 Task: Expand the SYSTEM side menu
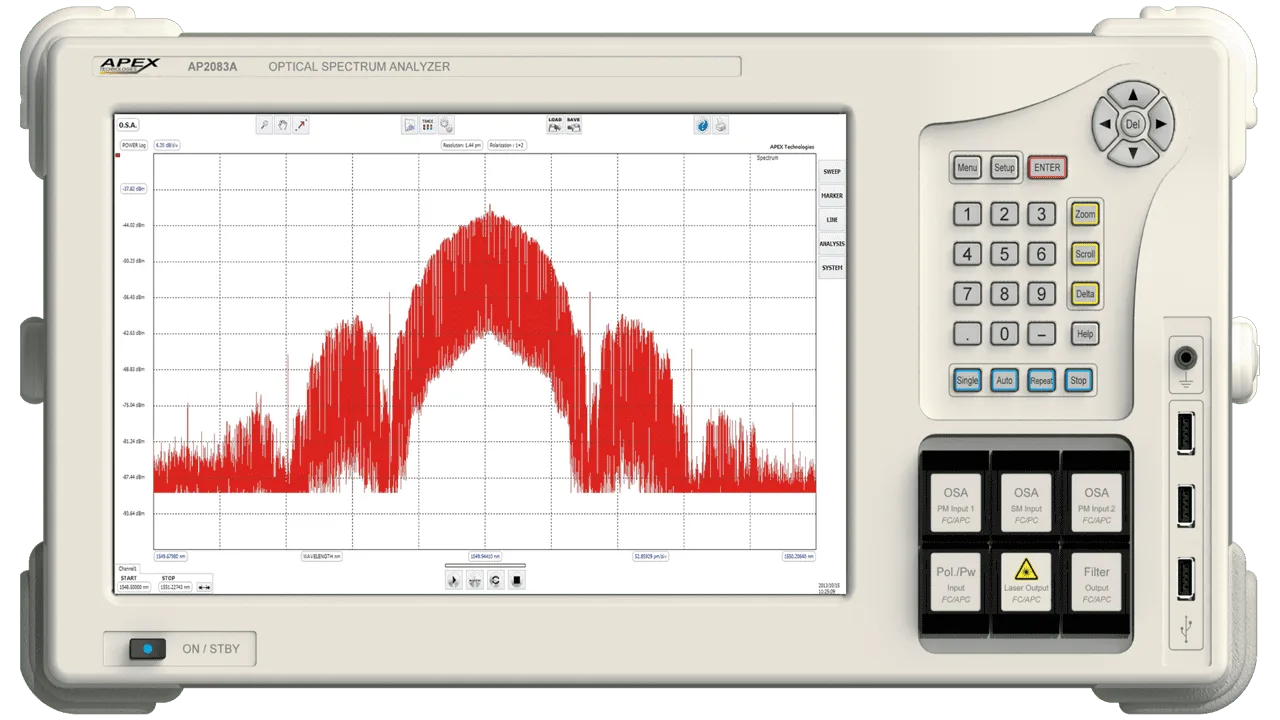(x=831, y=268)
